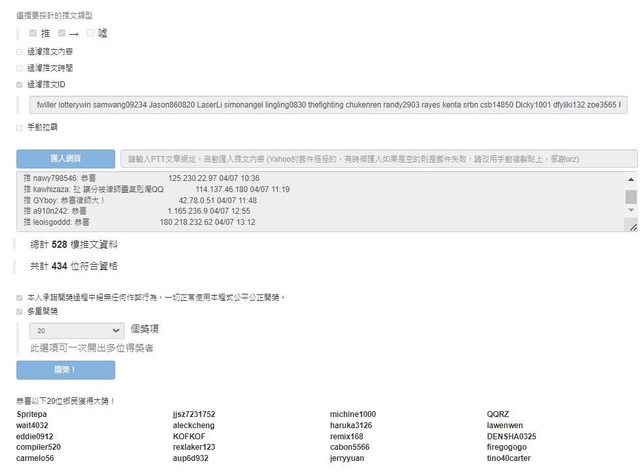Enable the 過濾推文時間 filter checkbox
The image size is (640, 476).
(x=20, y=68)
